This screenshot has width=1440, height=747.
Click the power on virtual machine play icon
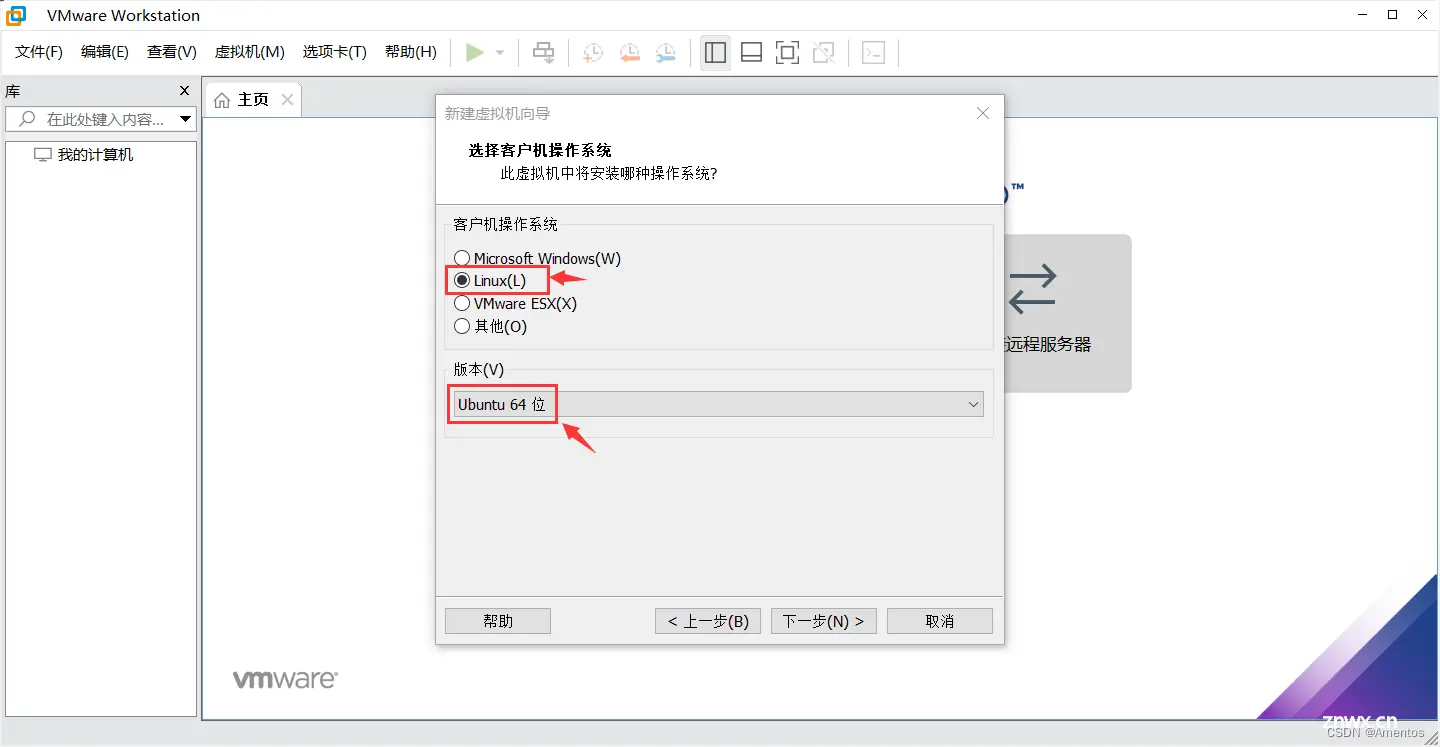point(475,52)
